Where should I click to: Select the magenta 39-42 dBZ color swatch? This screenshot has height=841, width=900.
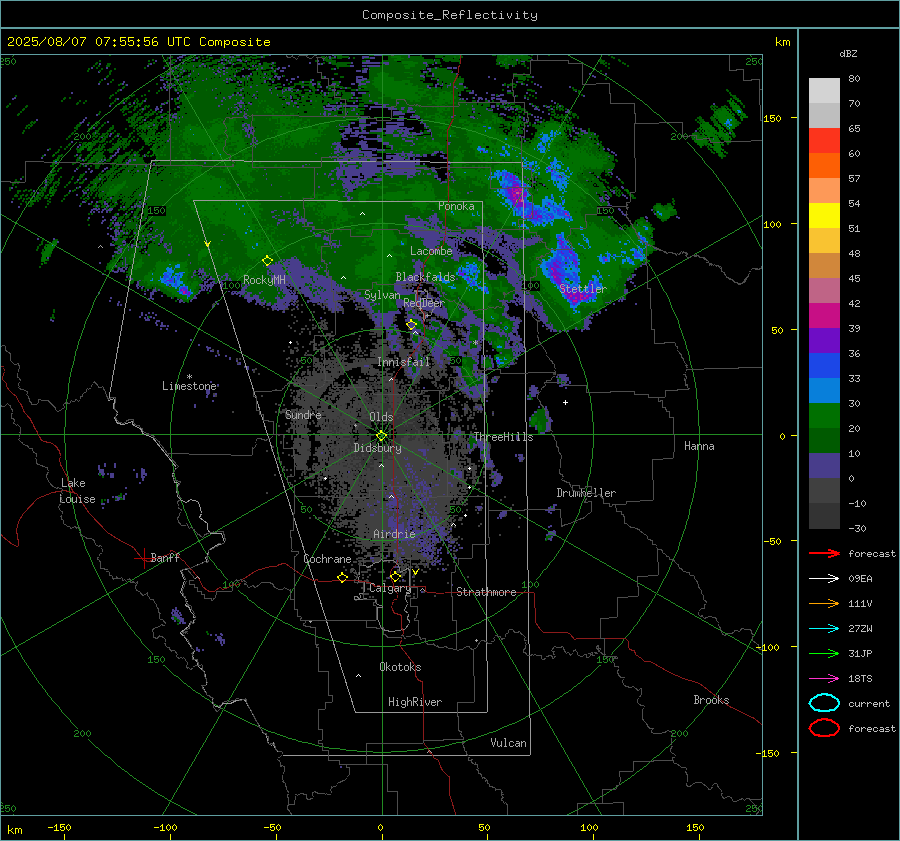coord(824,315)
